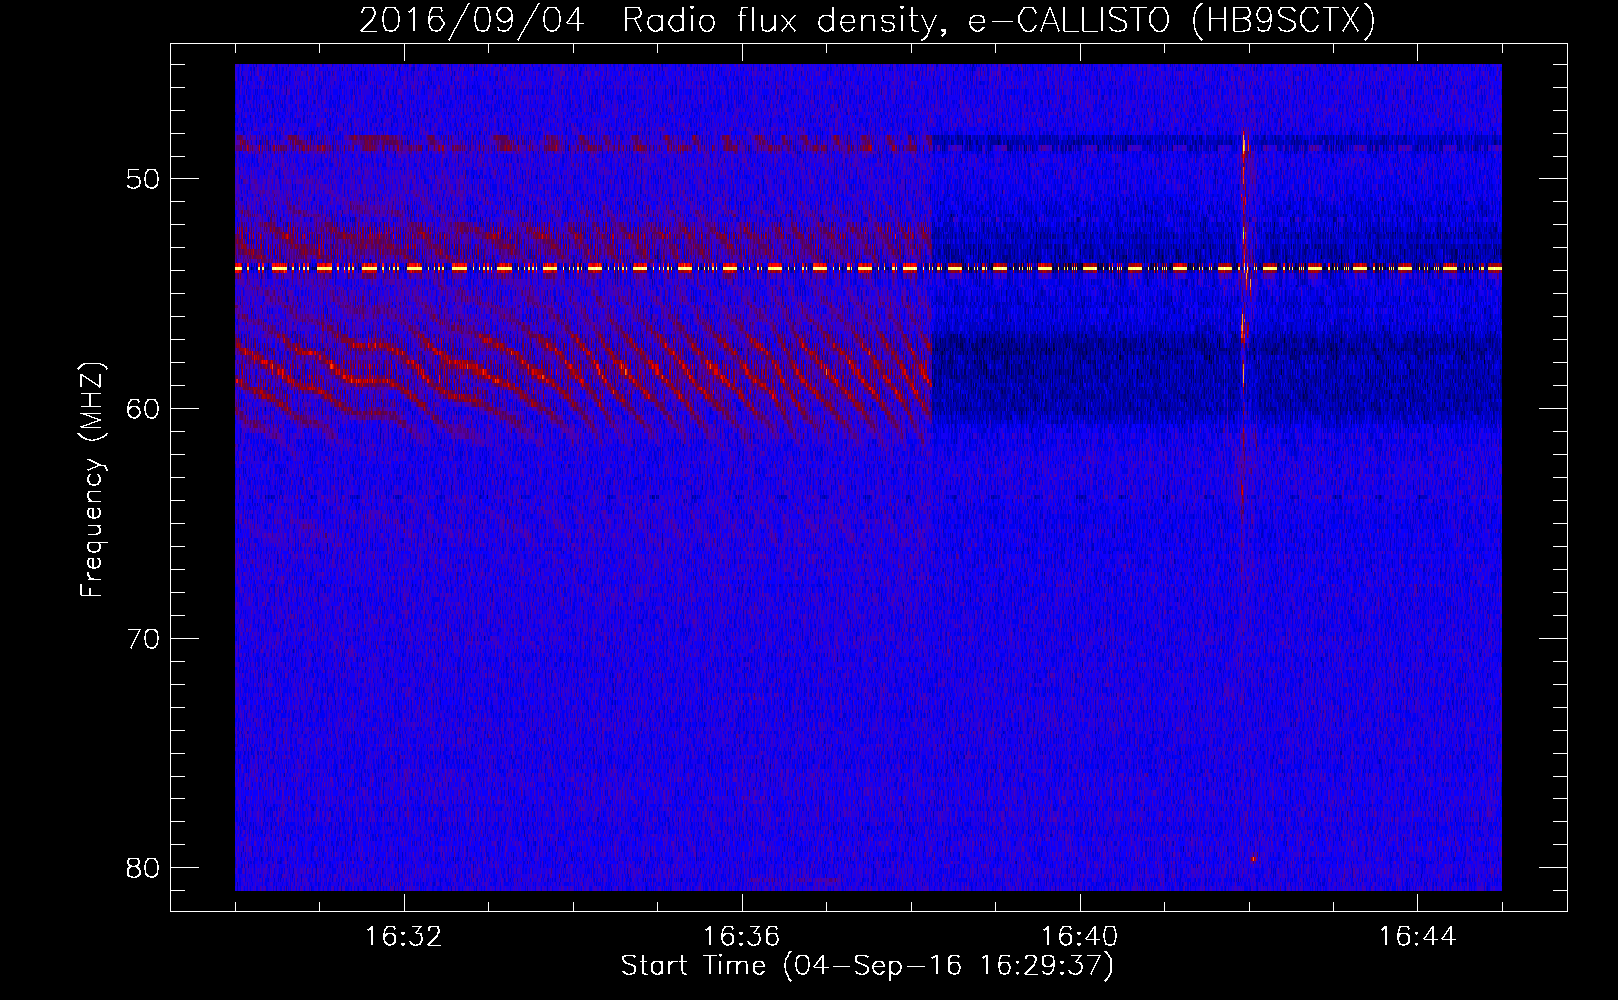1618x1000 pixels.
Task: Click the plot title '2016/09/04 Radio flux density, e-CALLISTO (HB9SCTX)'
Action: click(x=867, y=20)
